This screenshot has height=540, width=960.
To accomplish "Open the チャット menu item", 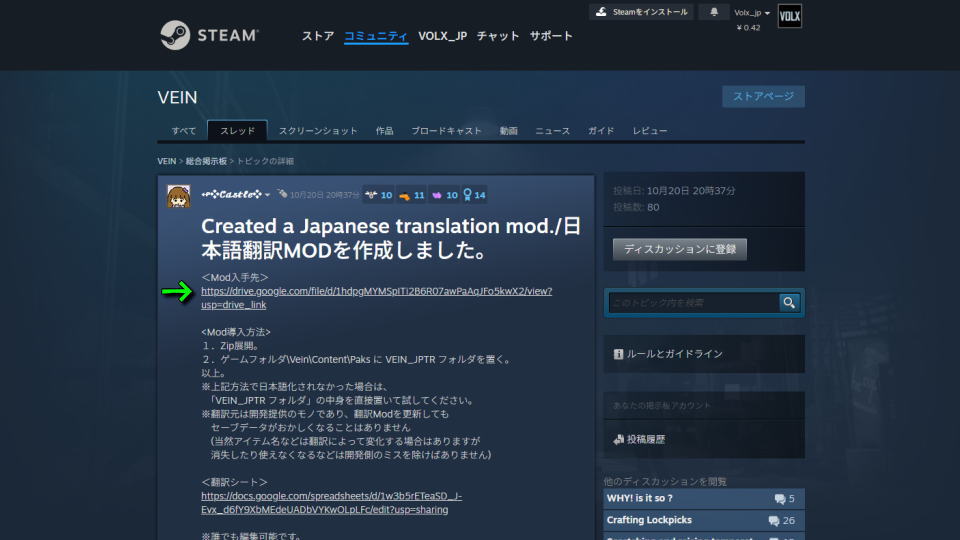I will (498, 36).
